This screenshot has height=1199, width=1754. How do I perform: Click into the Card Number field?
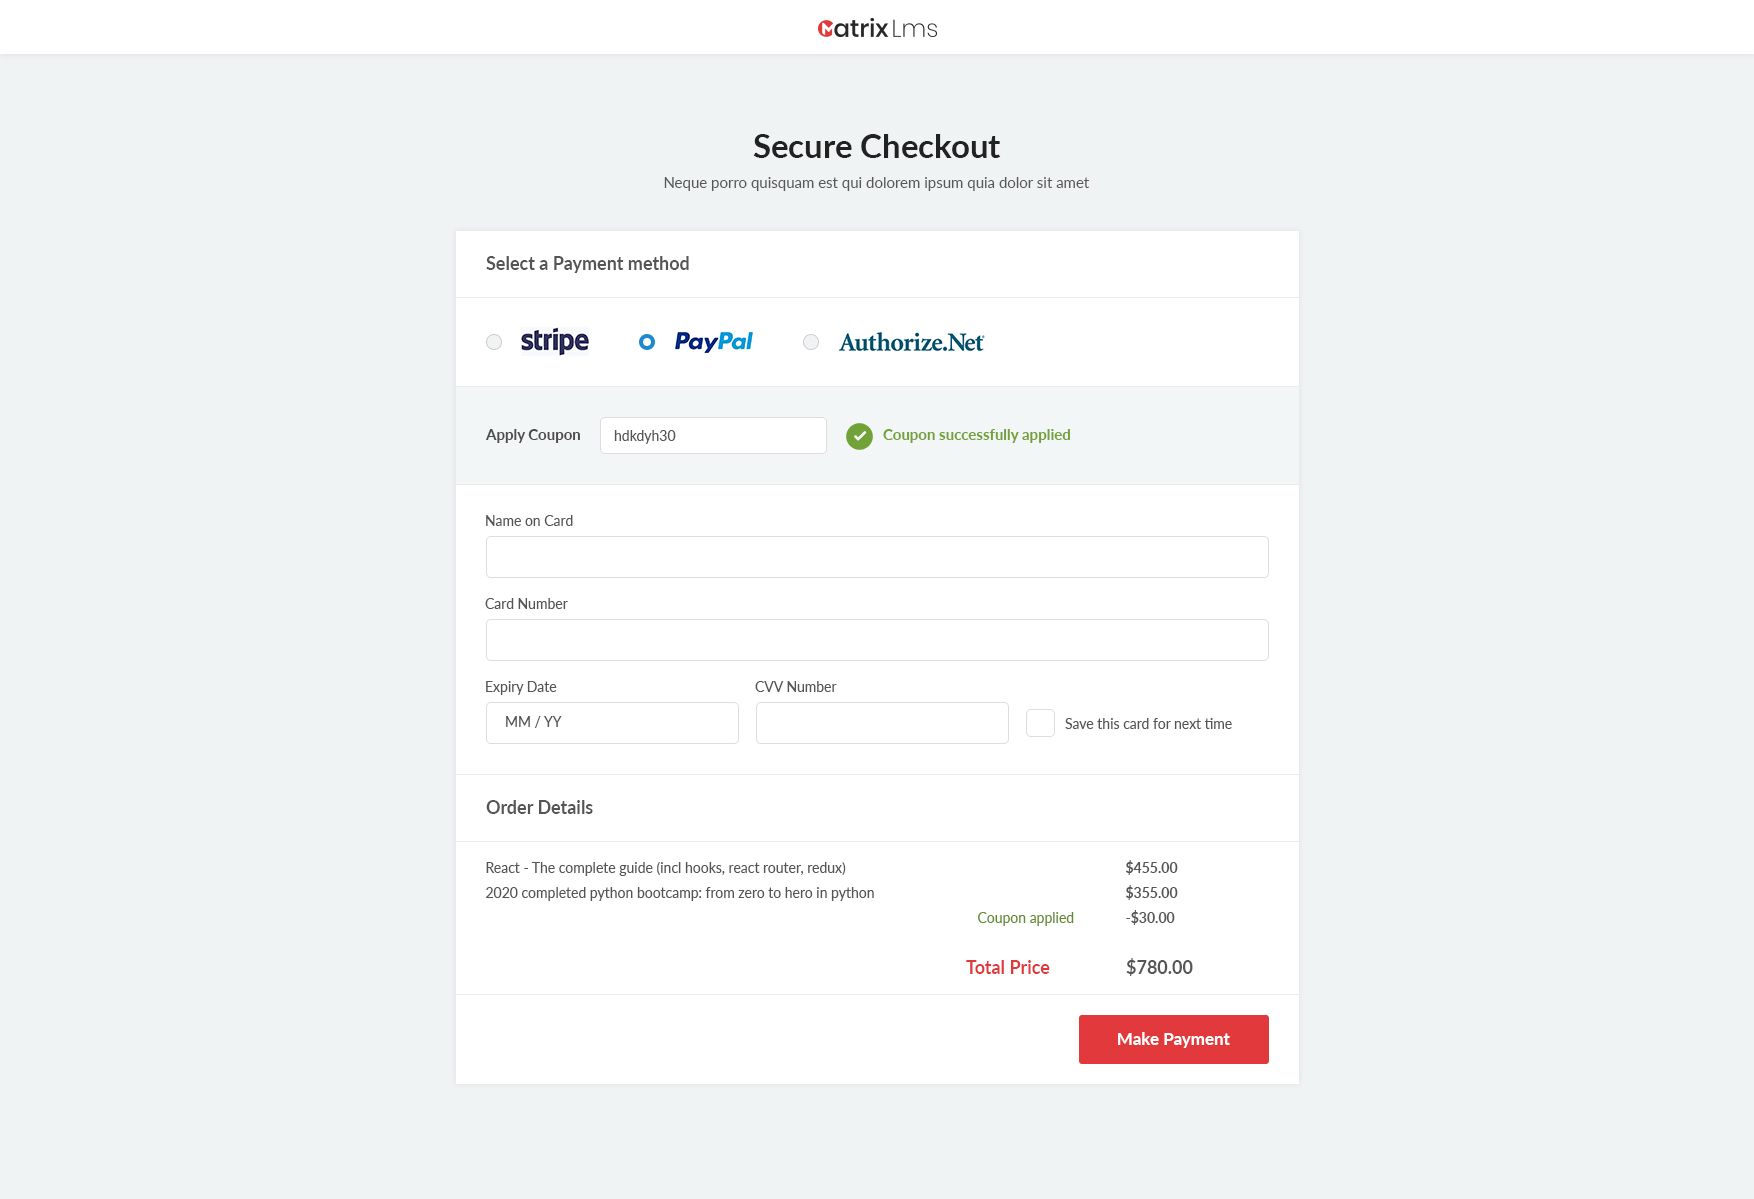(x=877, y=640)
